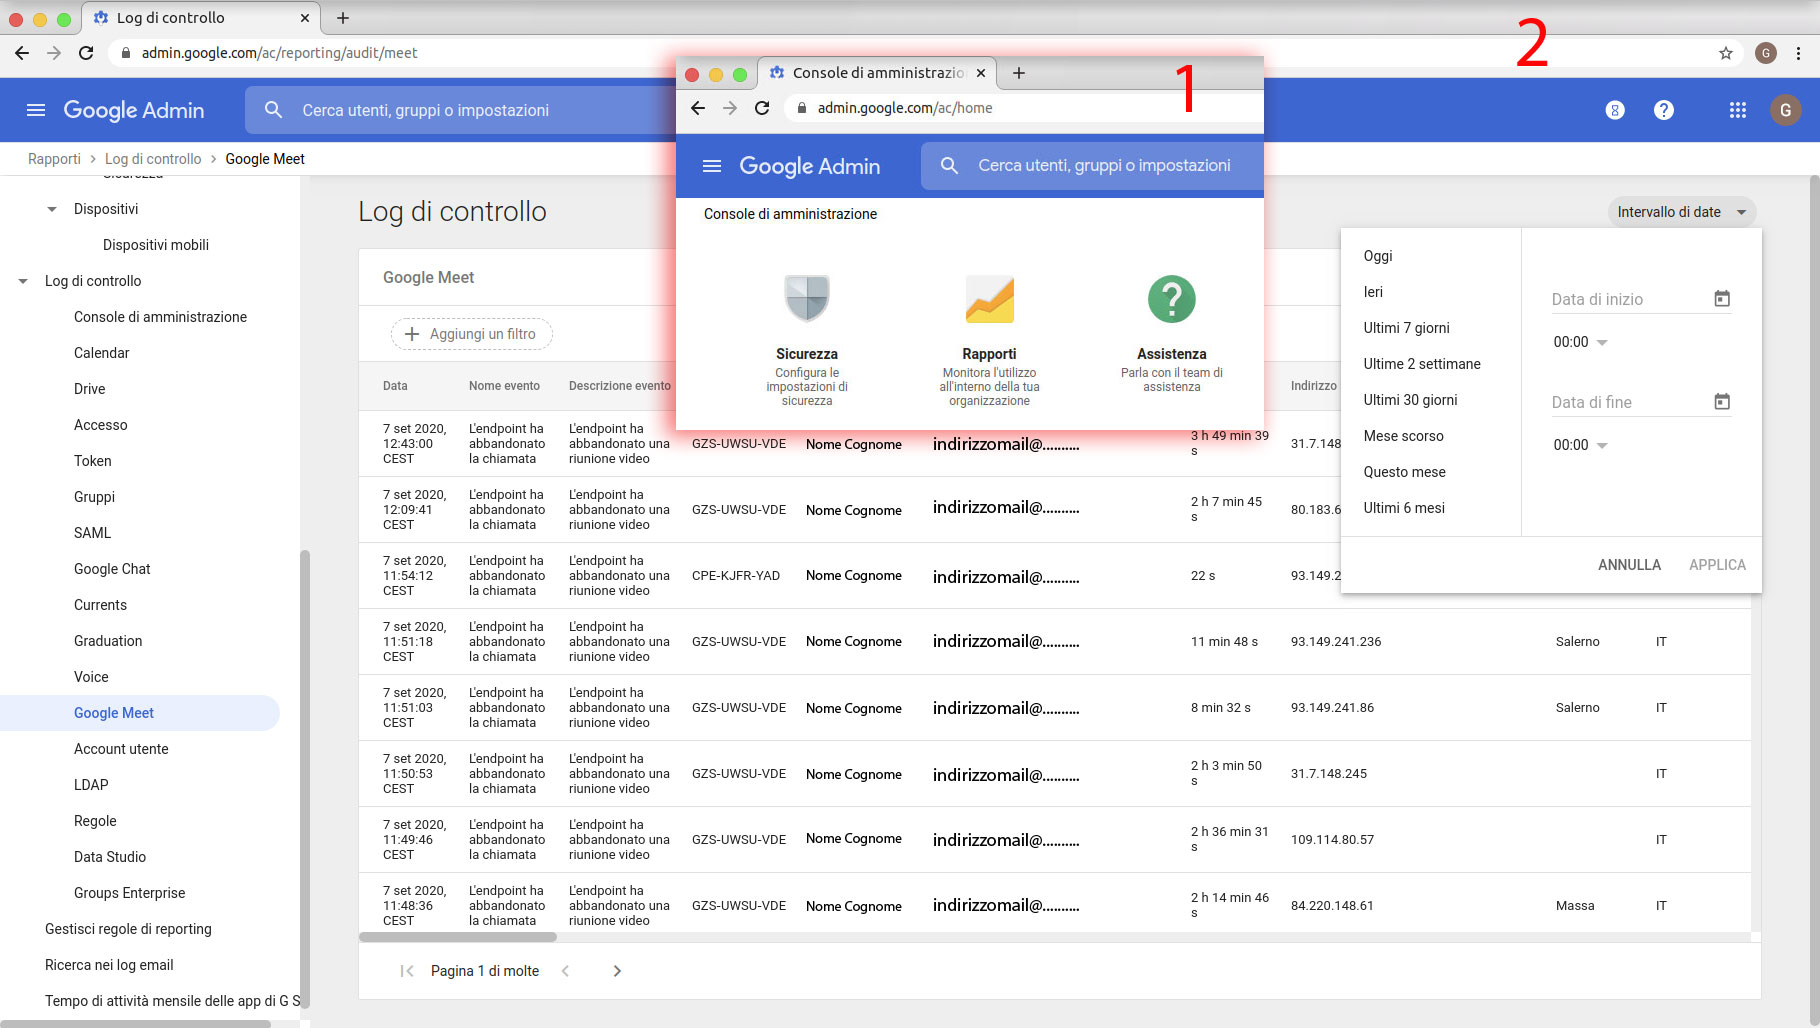Open Dispositivi mobili in sidebar
Image resolution: width=1820 pixels, height=1028 pixels.
156,245
